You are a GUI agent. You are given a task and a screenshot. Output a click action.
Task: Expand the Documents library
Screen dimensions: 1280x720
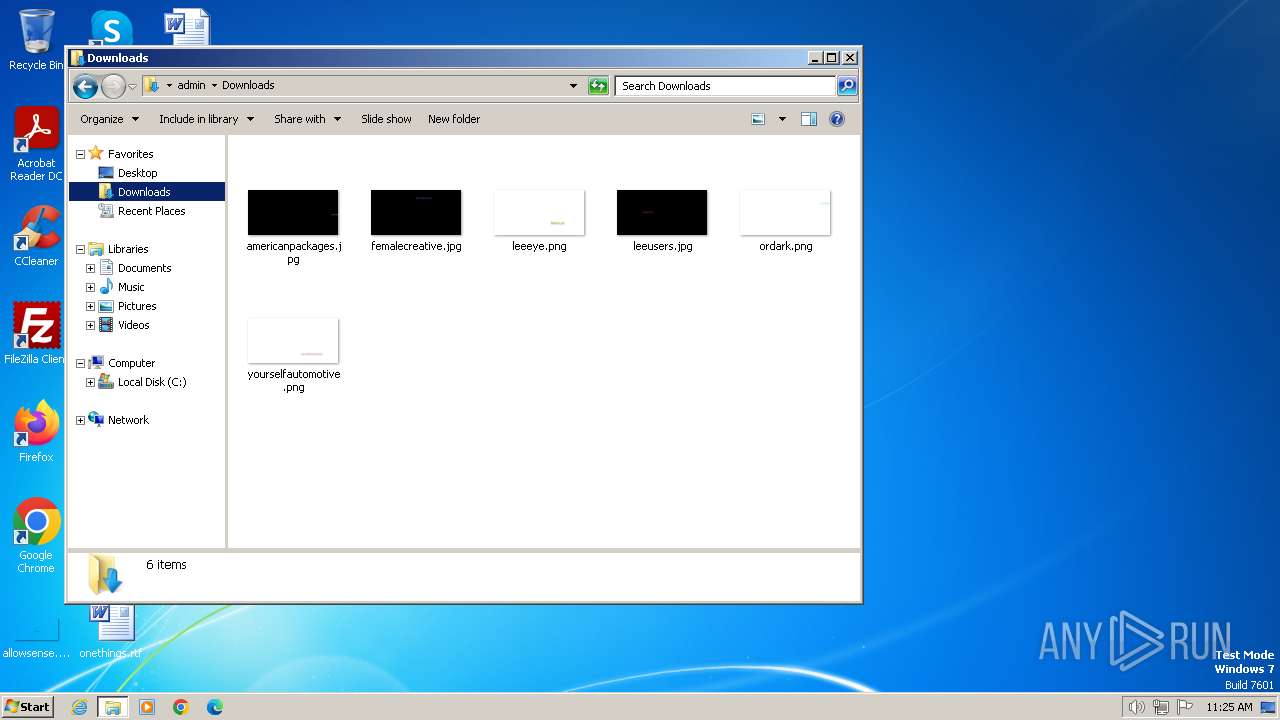tap(90, 268)
